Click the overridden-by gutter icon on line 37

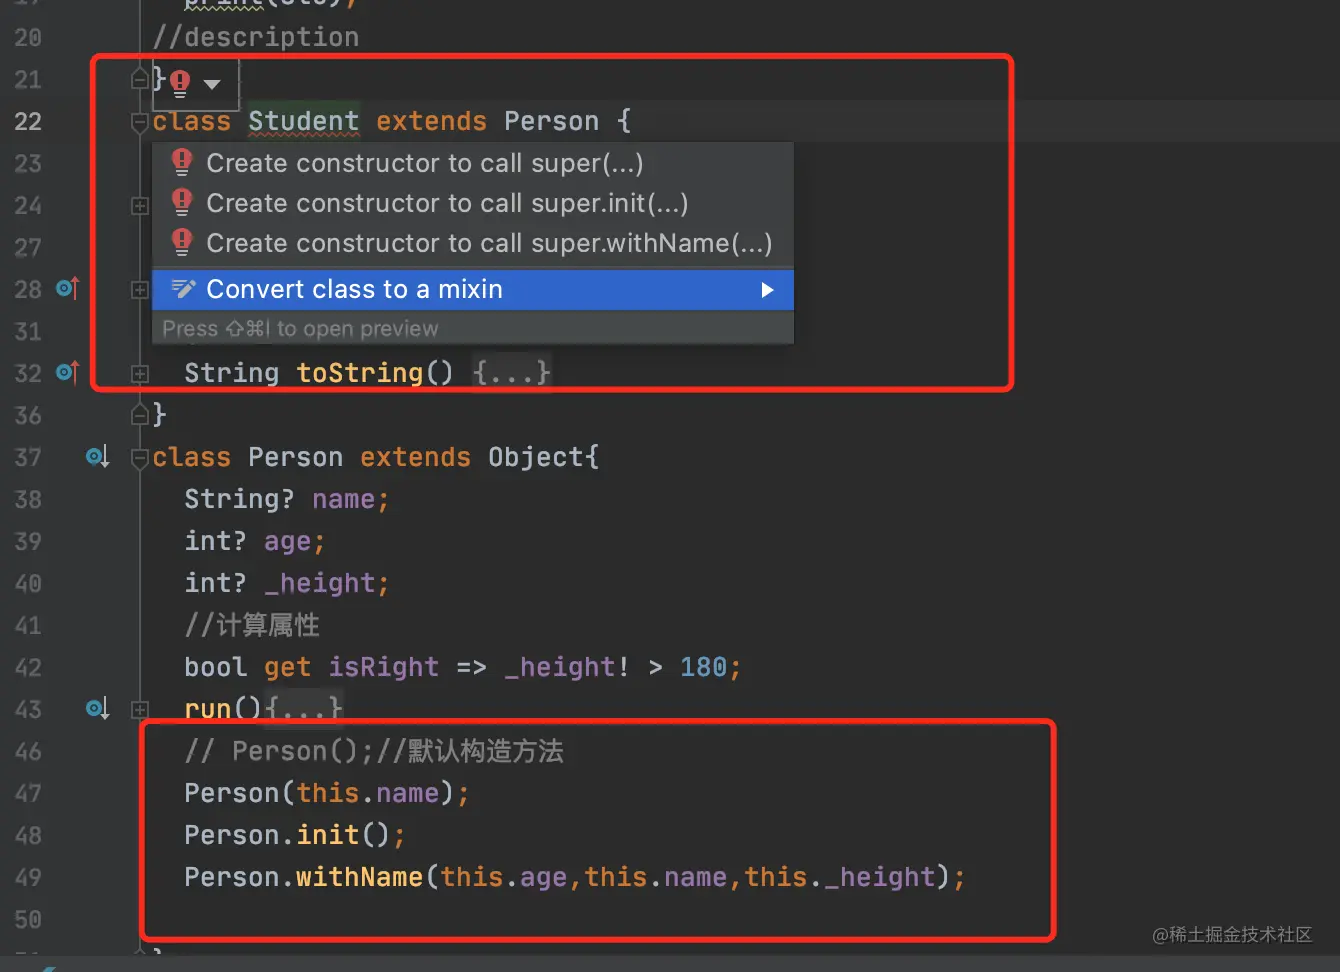tap(97, 457)
